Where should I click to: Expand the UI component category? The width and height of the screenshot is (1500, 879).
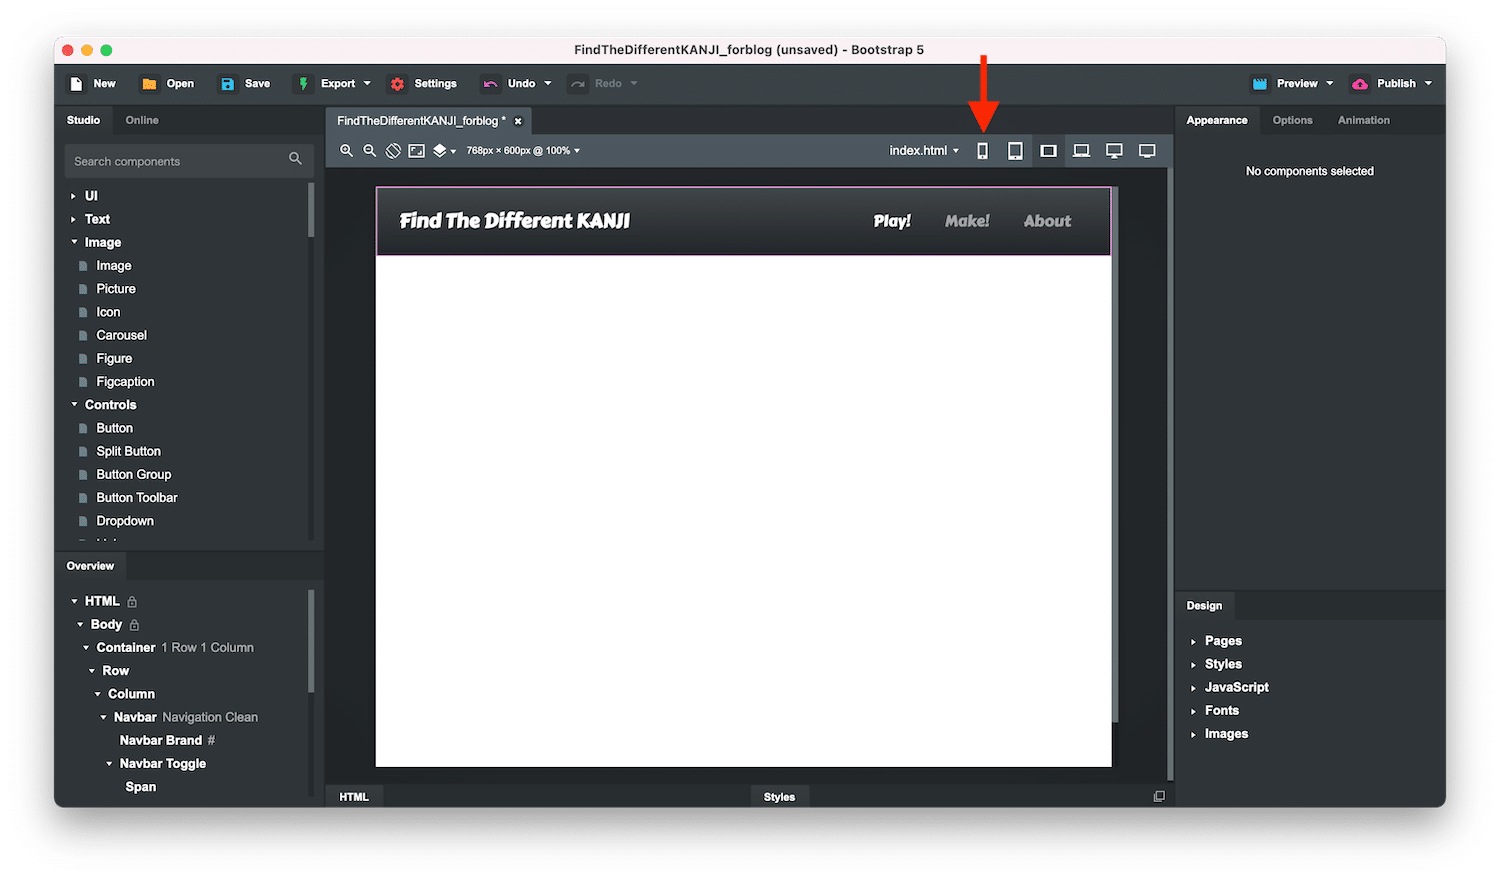pyautogui.click(x=74, y=196)
